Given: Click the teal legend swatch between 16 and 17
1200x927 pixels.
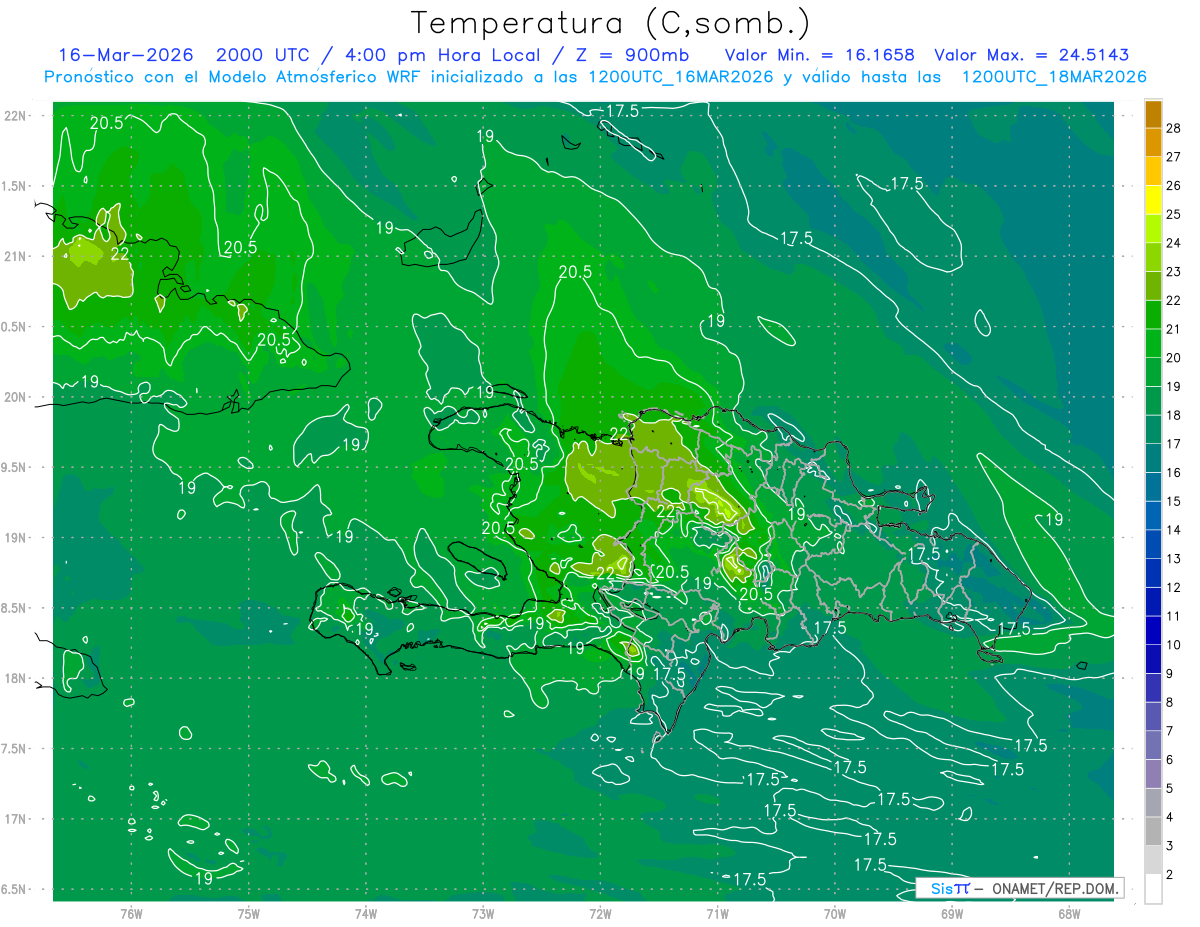Looking at the screenshot, I should pos(1153,458).
